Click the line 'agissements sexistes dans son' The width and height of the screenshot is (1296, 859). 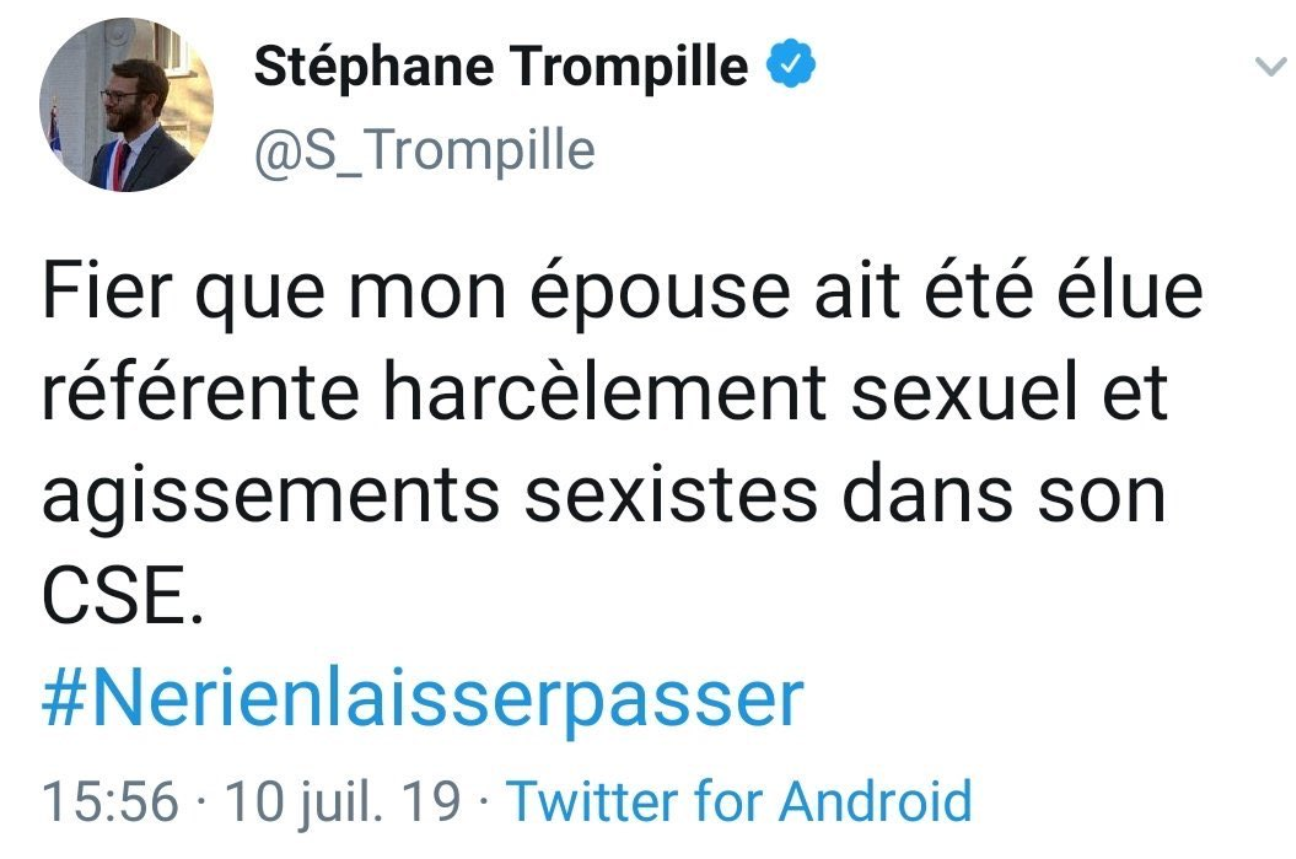[604, 495]
